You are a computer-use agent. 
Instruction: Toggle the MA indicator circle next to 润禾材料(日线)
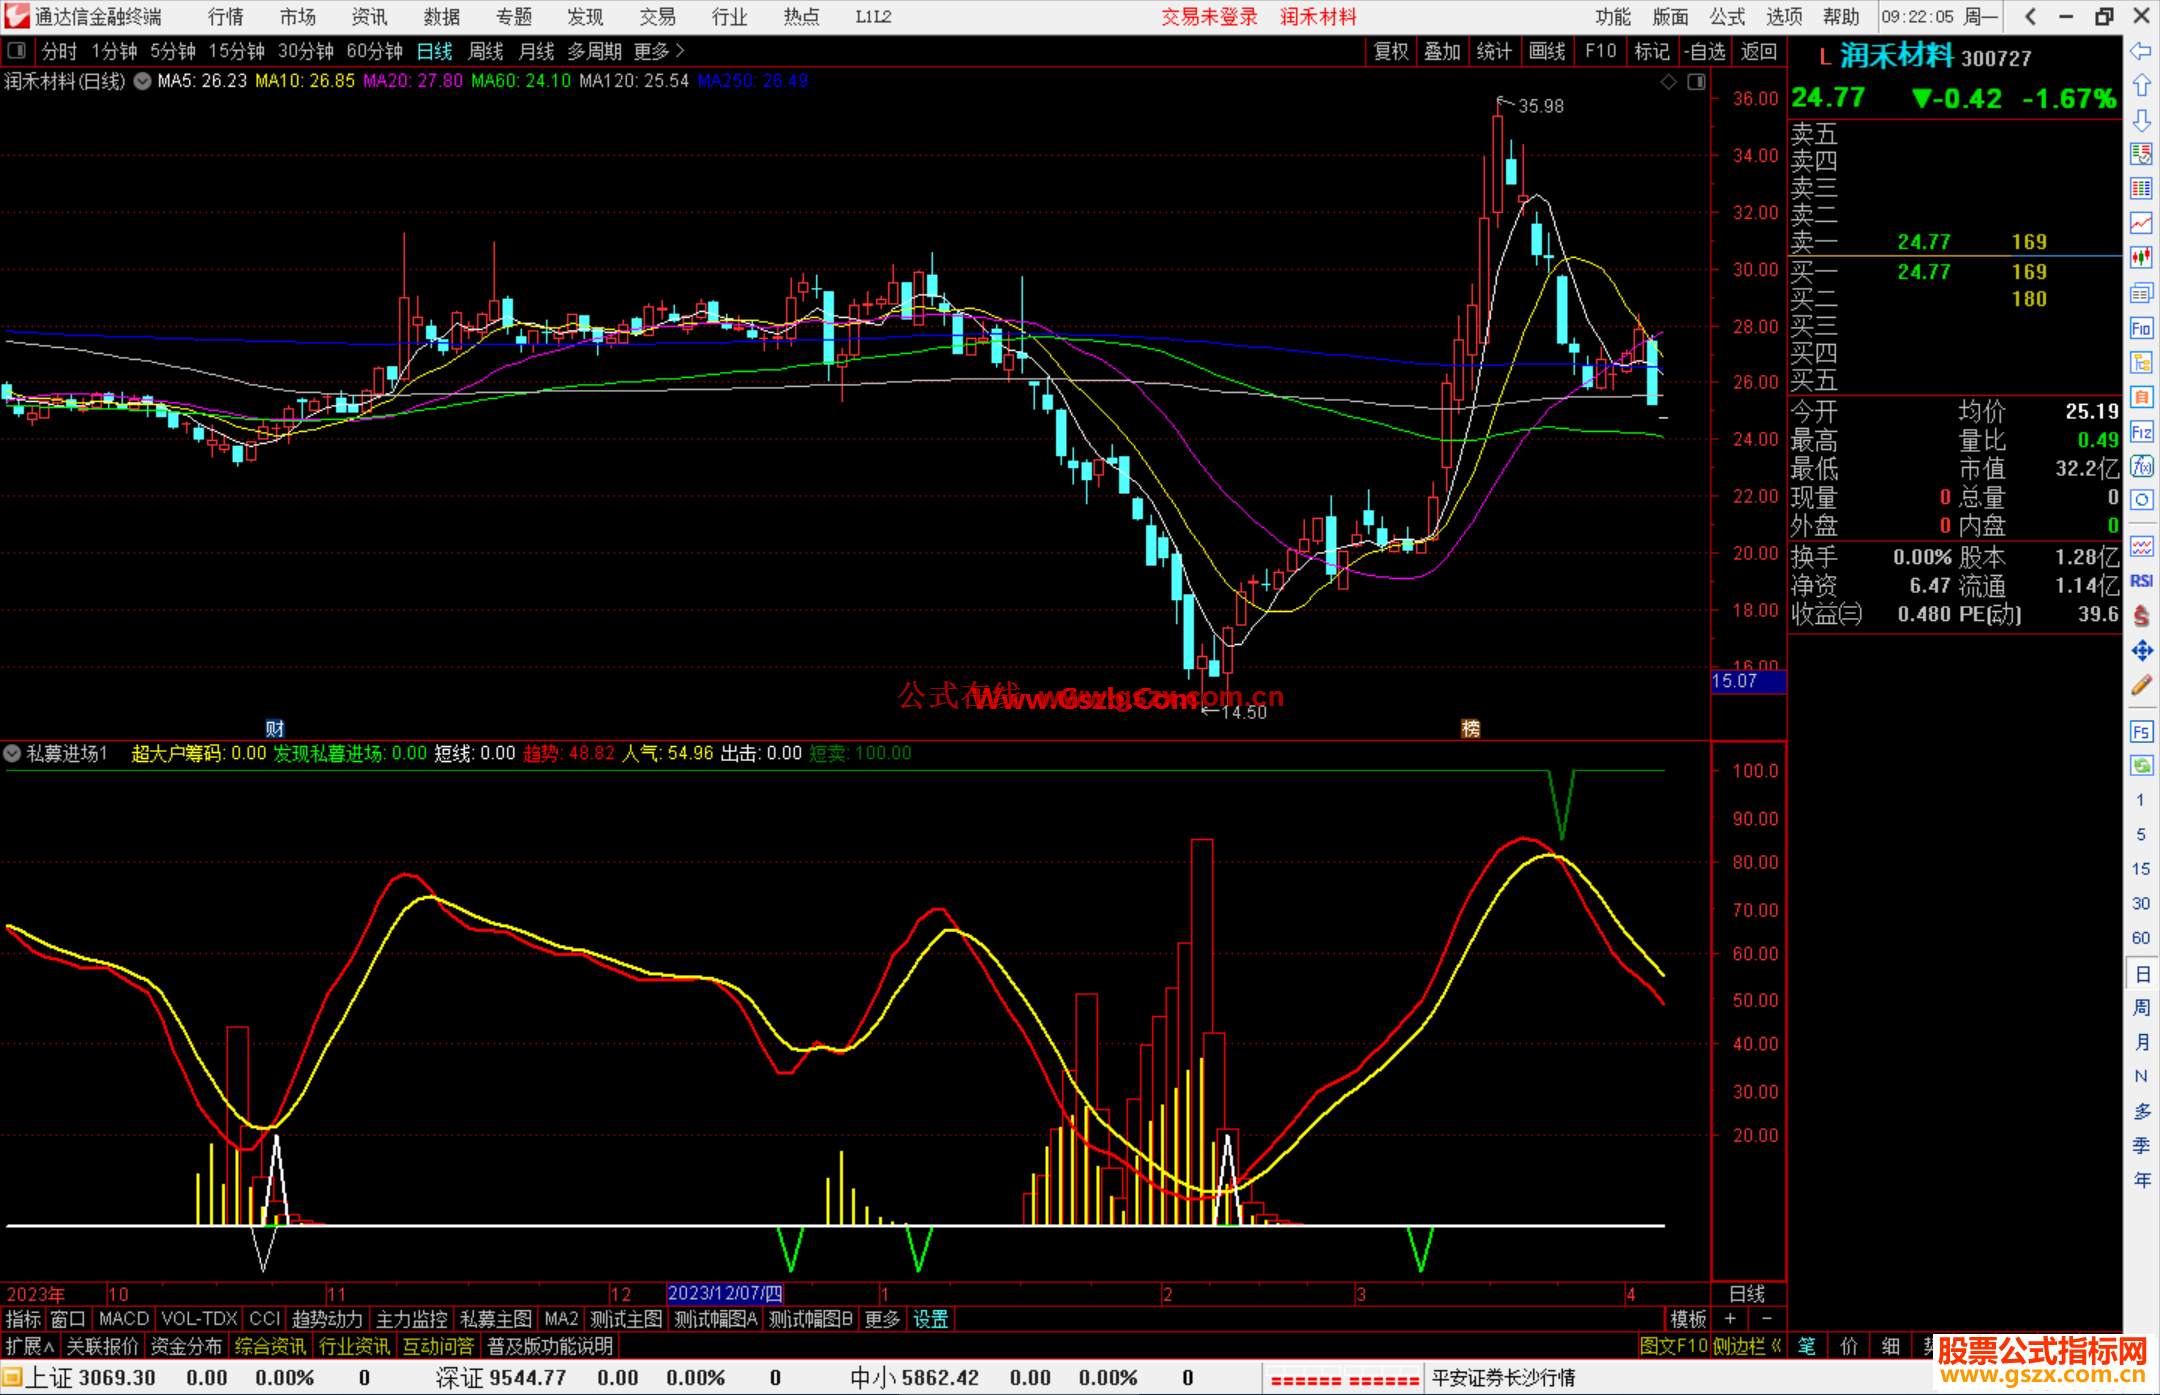point(143,81)
